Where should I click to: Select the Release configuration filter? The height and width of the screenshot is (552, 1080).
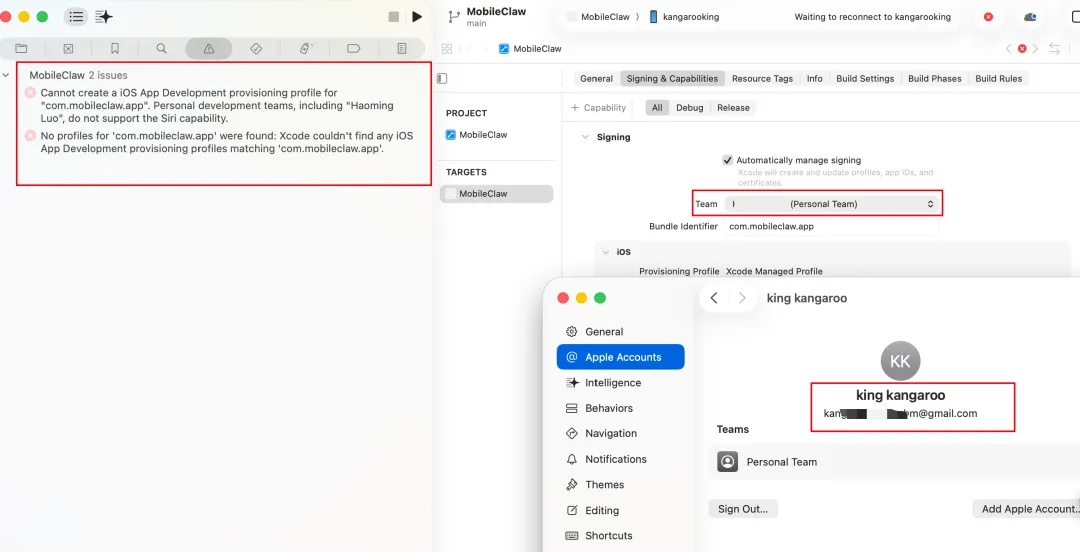click(733, 108)
